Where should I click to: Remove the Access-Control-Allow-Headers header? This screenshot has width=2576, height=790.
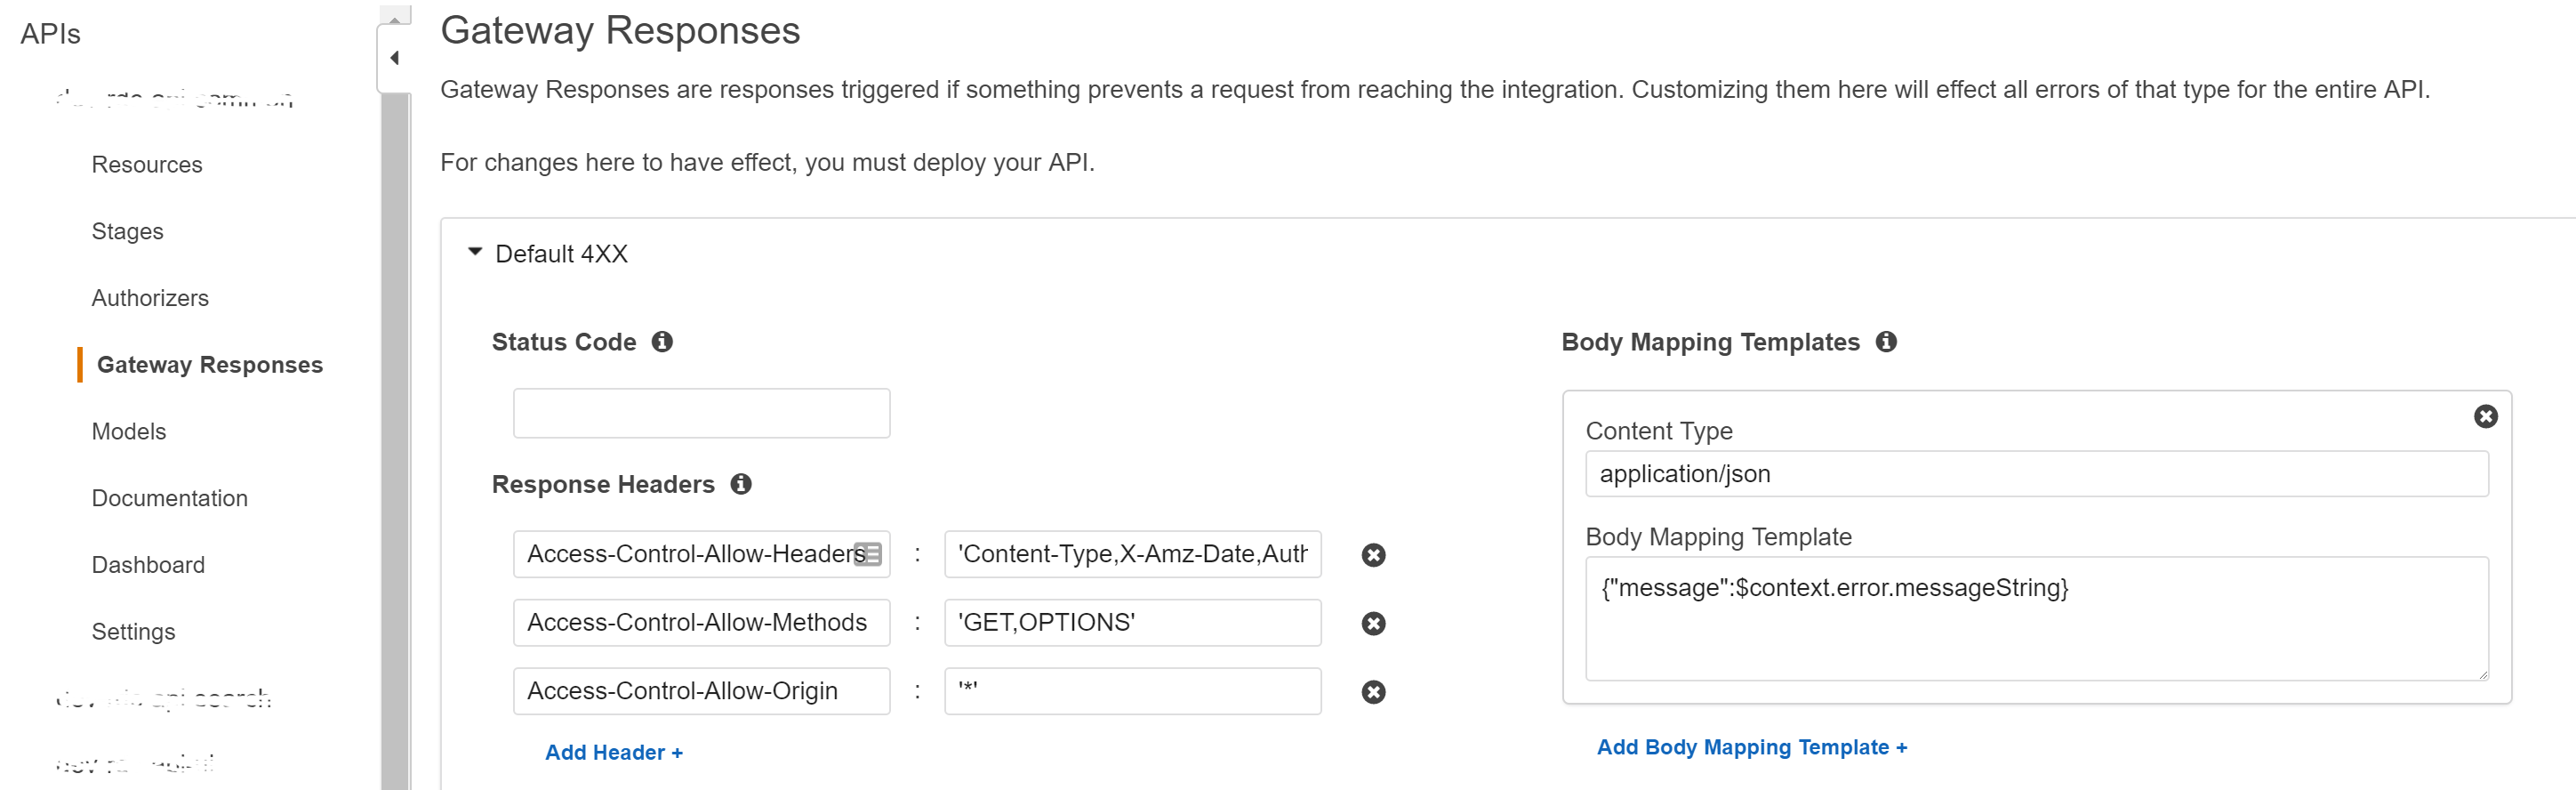pyautogui.click(x=1373, y=555)
